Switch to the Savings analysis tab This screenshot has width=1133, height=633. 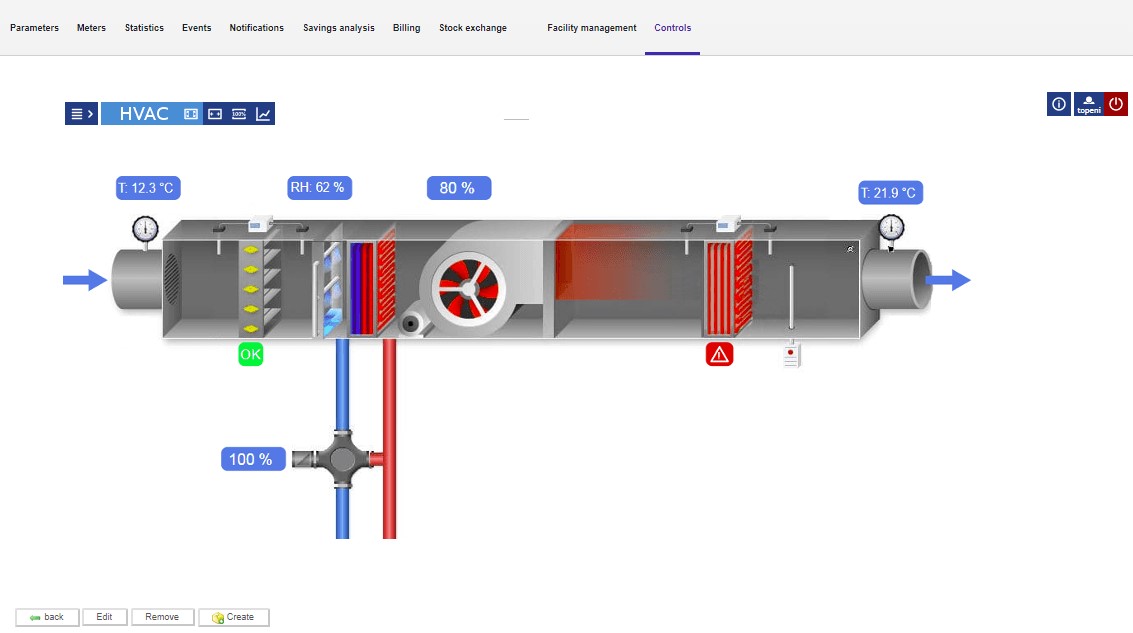click(x=338, y=28)
